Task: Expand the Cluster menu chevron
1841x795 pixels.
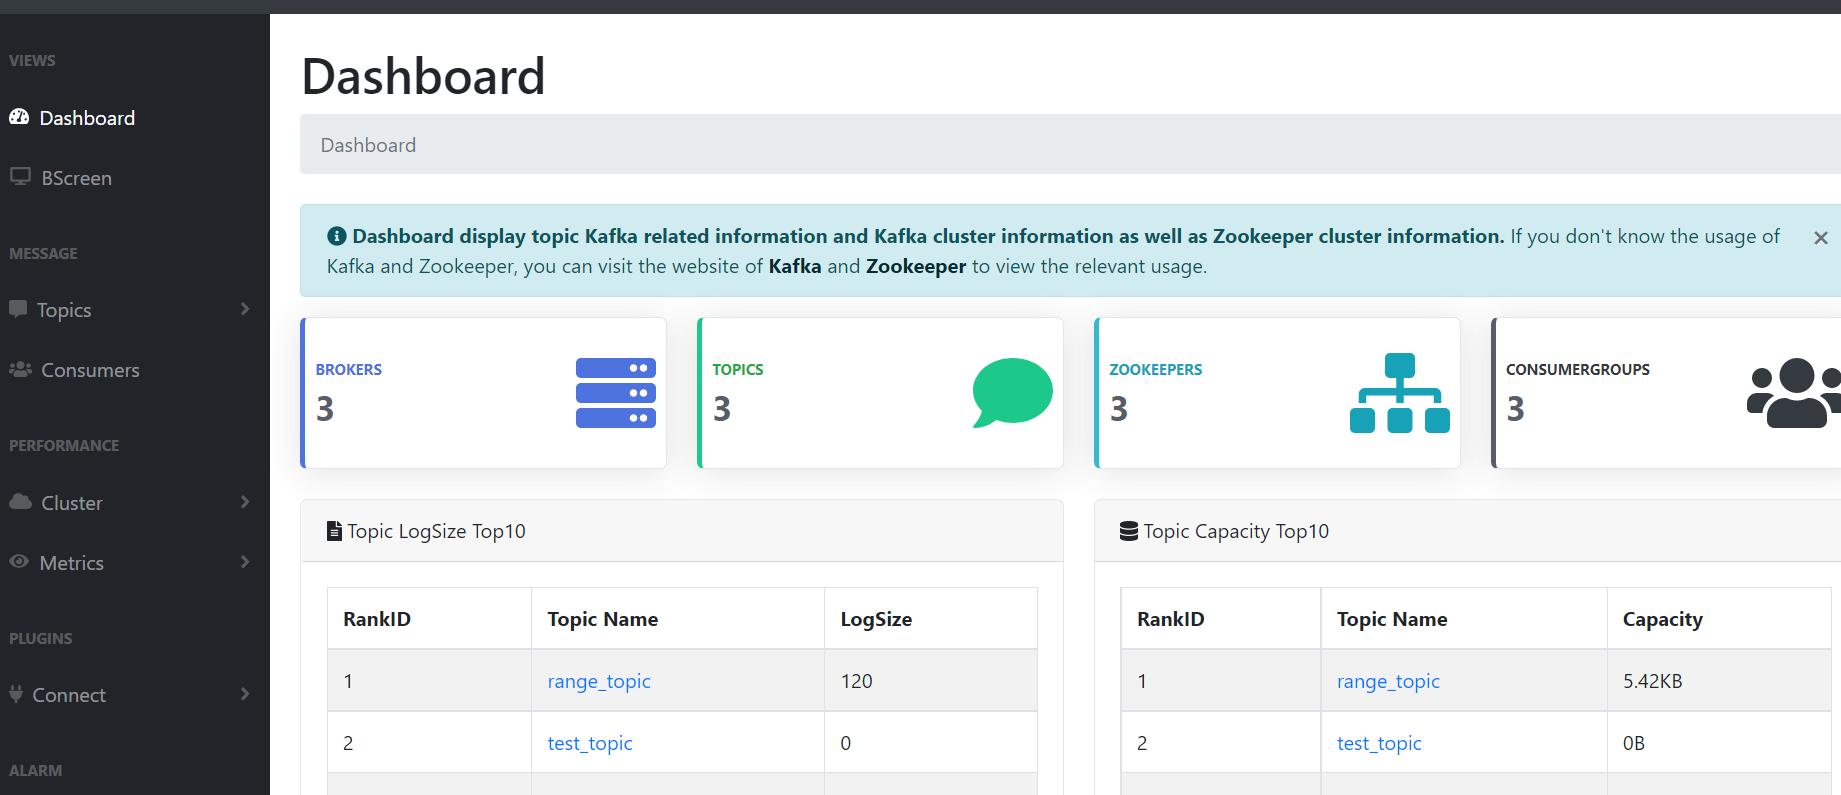Action: 245,502
